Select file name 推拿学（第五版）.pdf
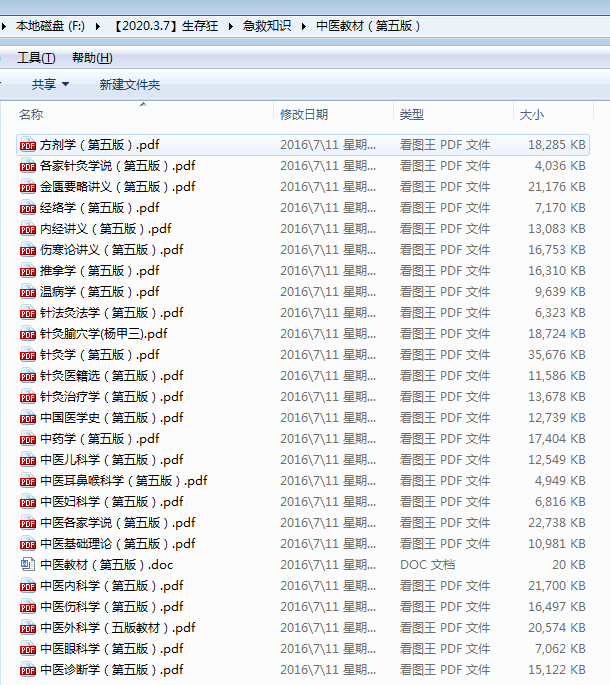The width and height of the screenshot is (610, 685). tap(100, 270)
